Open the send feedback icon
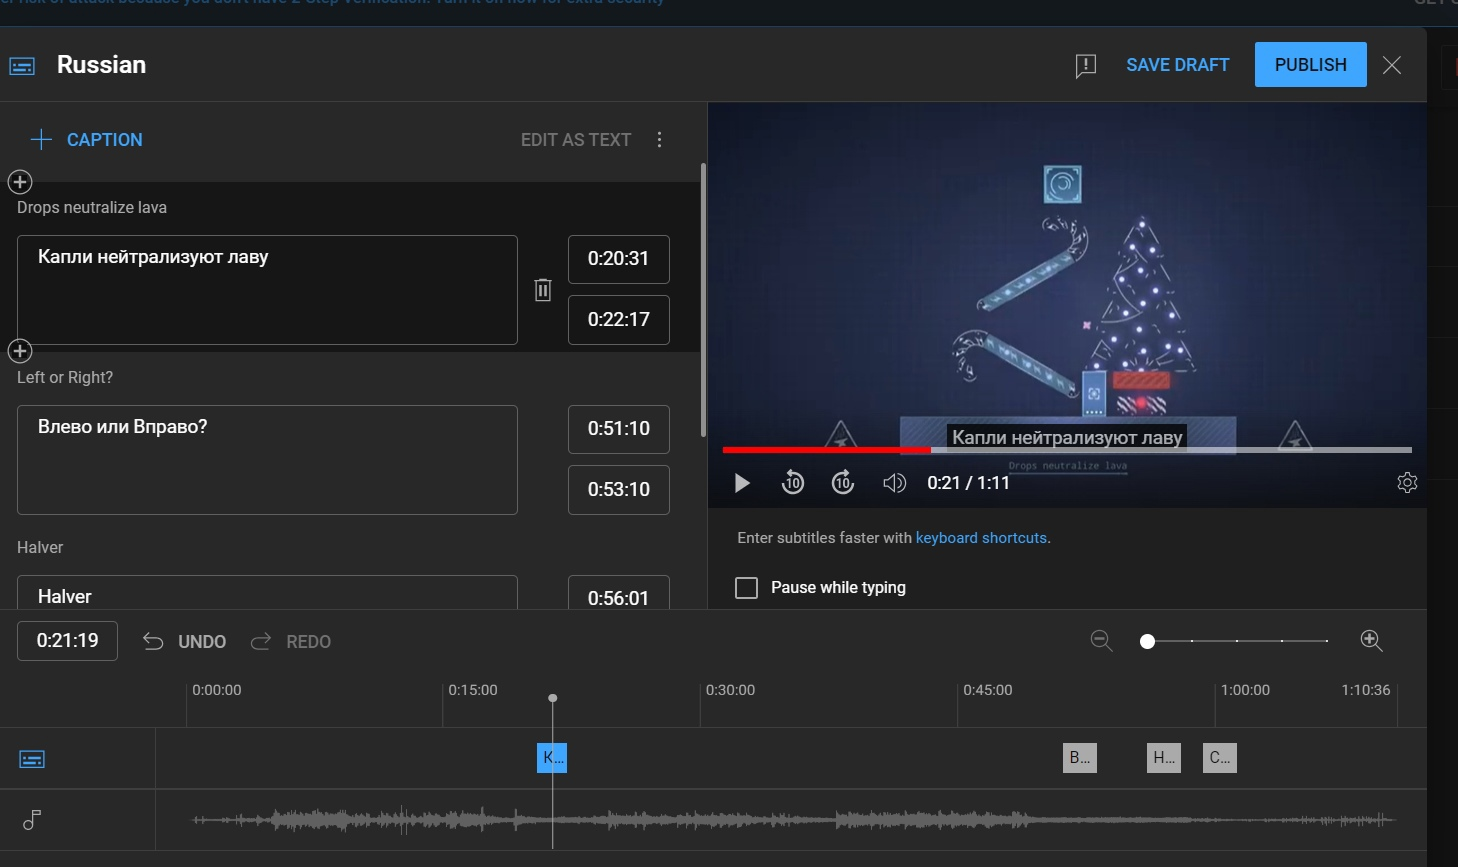 1085,66
